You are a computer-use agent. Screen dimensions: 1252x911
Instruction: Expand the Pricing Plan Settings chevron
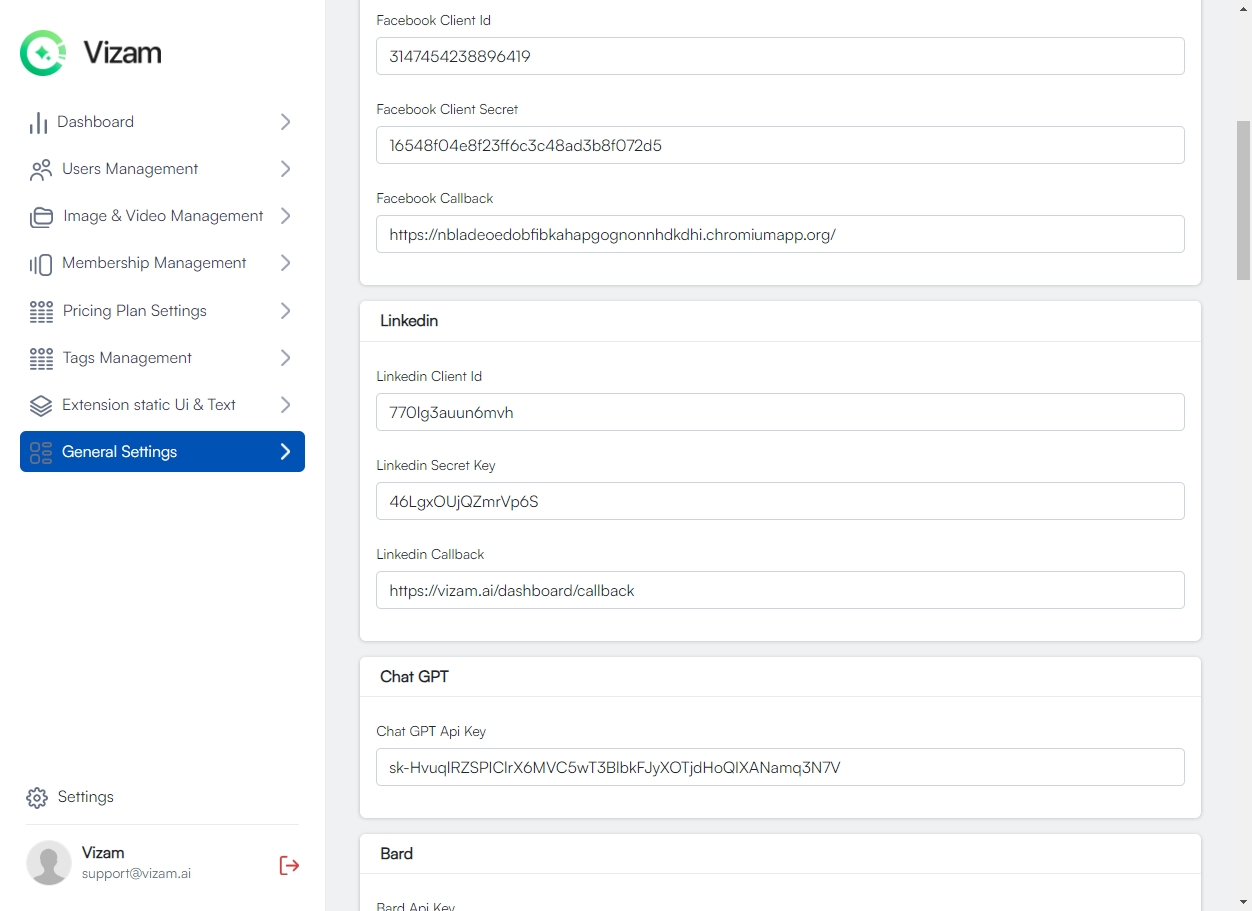(x=286, y=311)
